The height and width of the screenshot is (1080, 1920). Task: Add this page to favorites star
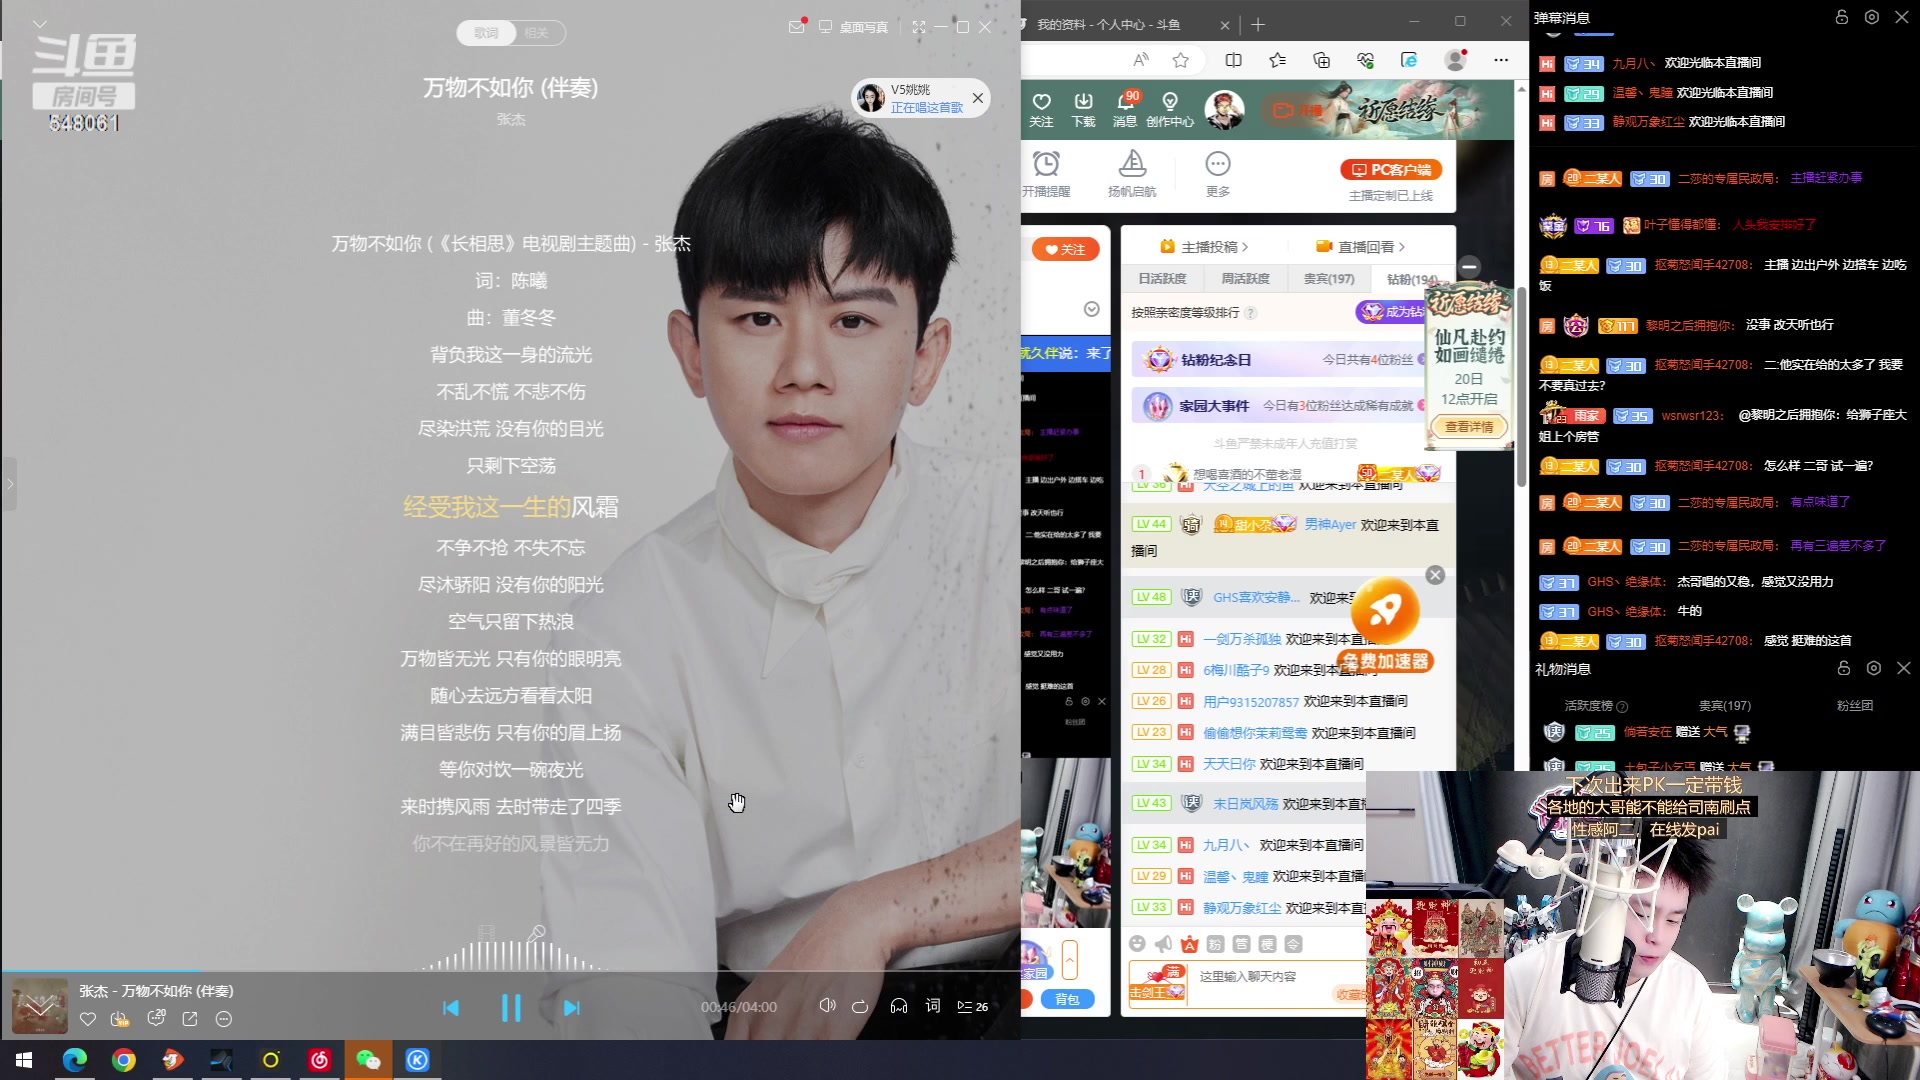pyautogui.click(x=1181, y=60)
